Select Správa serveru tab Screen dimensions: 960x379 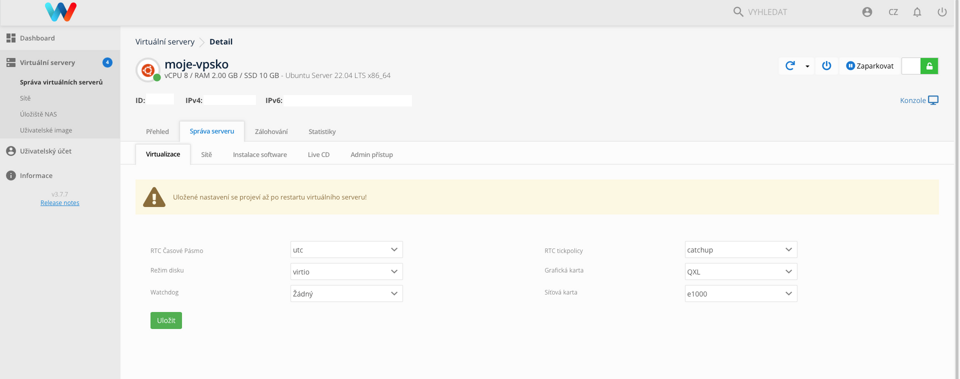(x=212, y=132)
